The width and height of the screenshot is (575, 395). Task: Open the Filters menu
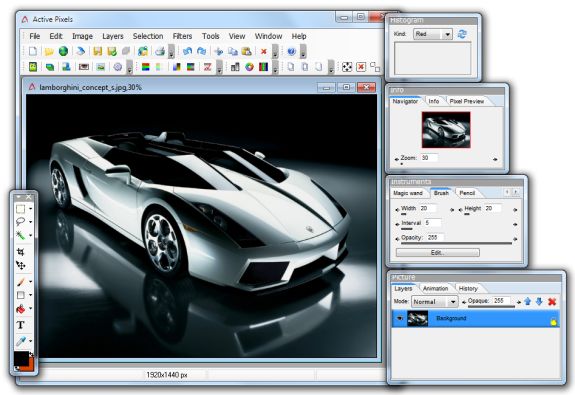(x=182, y=36)
